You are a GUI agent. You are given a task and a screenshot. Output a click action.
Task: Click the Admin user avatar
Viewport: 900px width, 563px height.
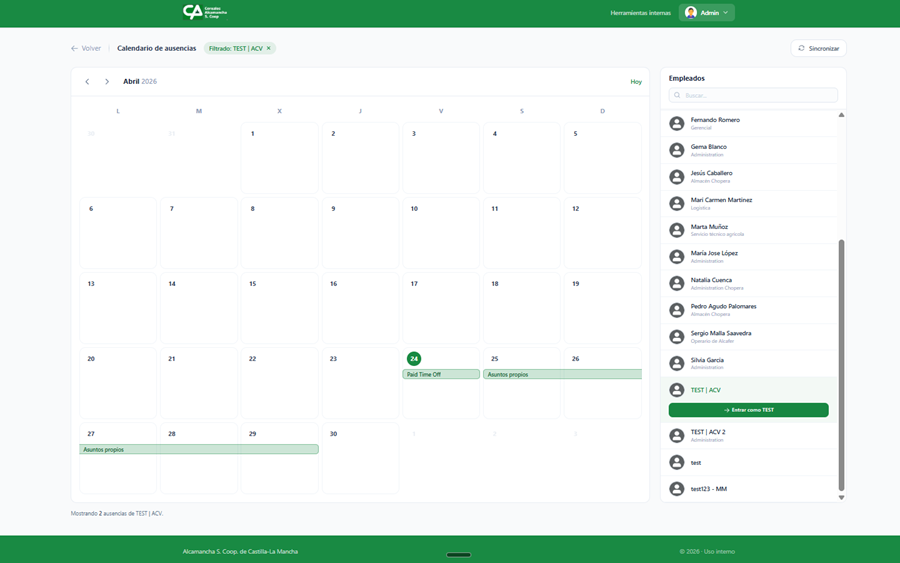pos(691,13)
